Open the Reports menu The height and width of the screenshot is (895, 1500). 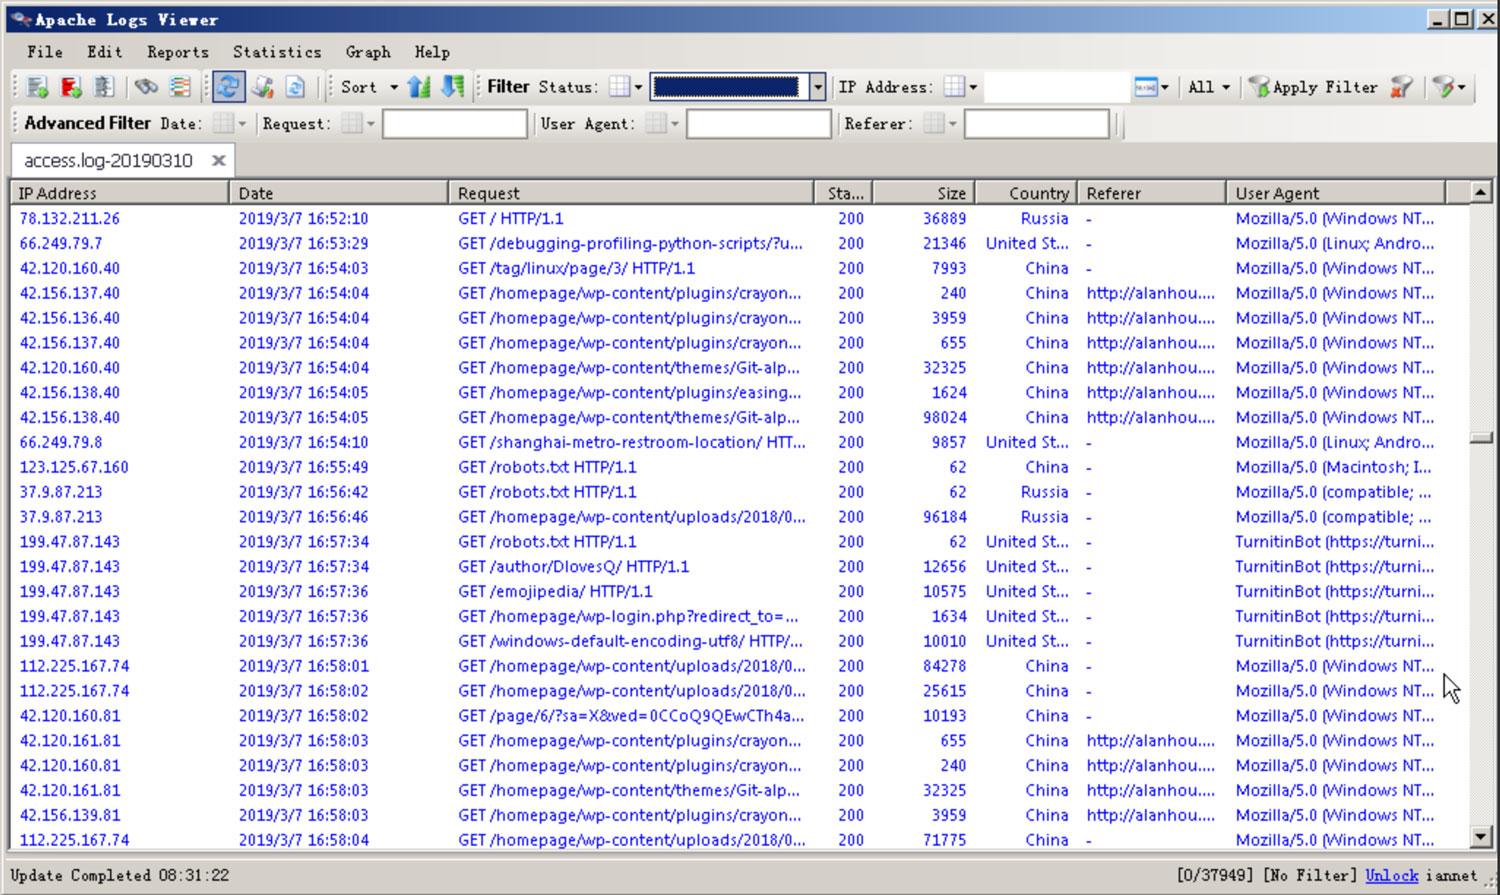coord(177,52)
